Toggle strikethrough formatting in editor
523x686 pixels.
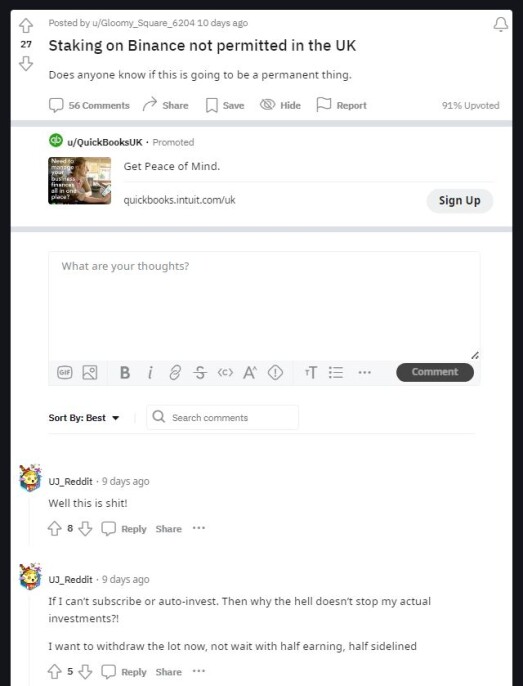[200, 373]
